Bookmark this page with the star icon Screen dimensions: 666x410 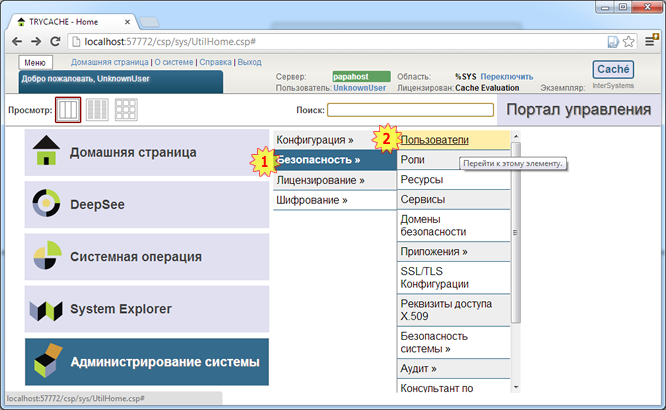[628, 42]
